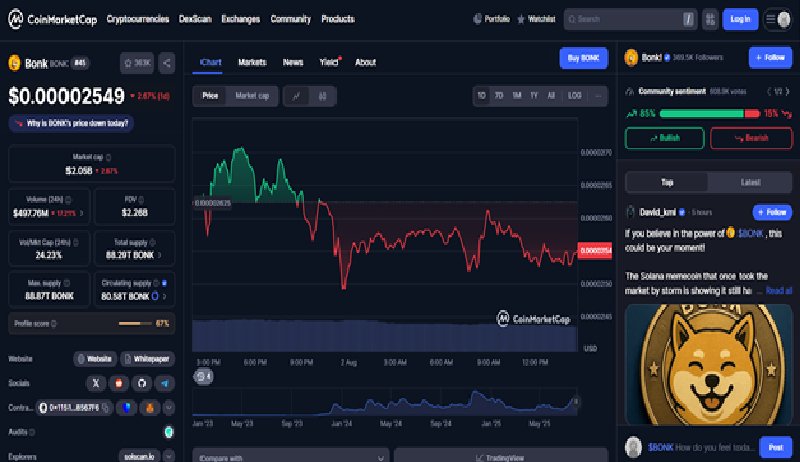Viewport: 800px width, 462px height.
Task: Open the audit provider badge icon
Action: coord(169,432)
